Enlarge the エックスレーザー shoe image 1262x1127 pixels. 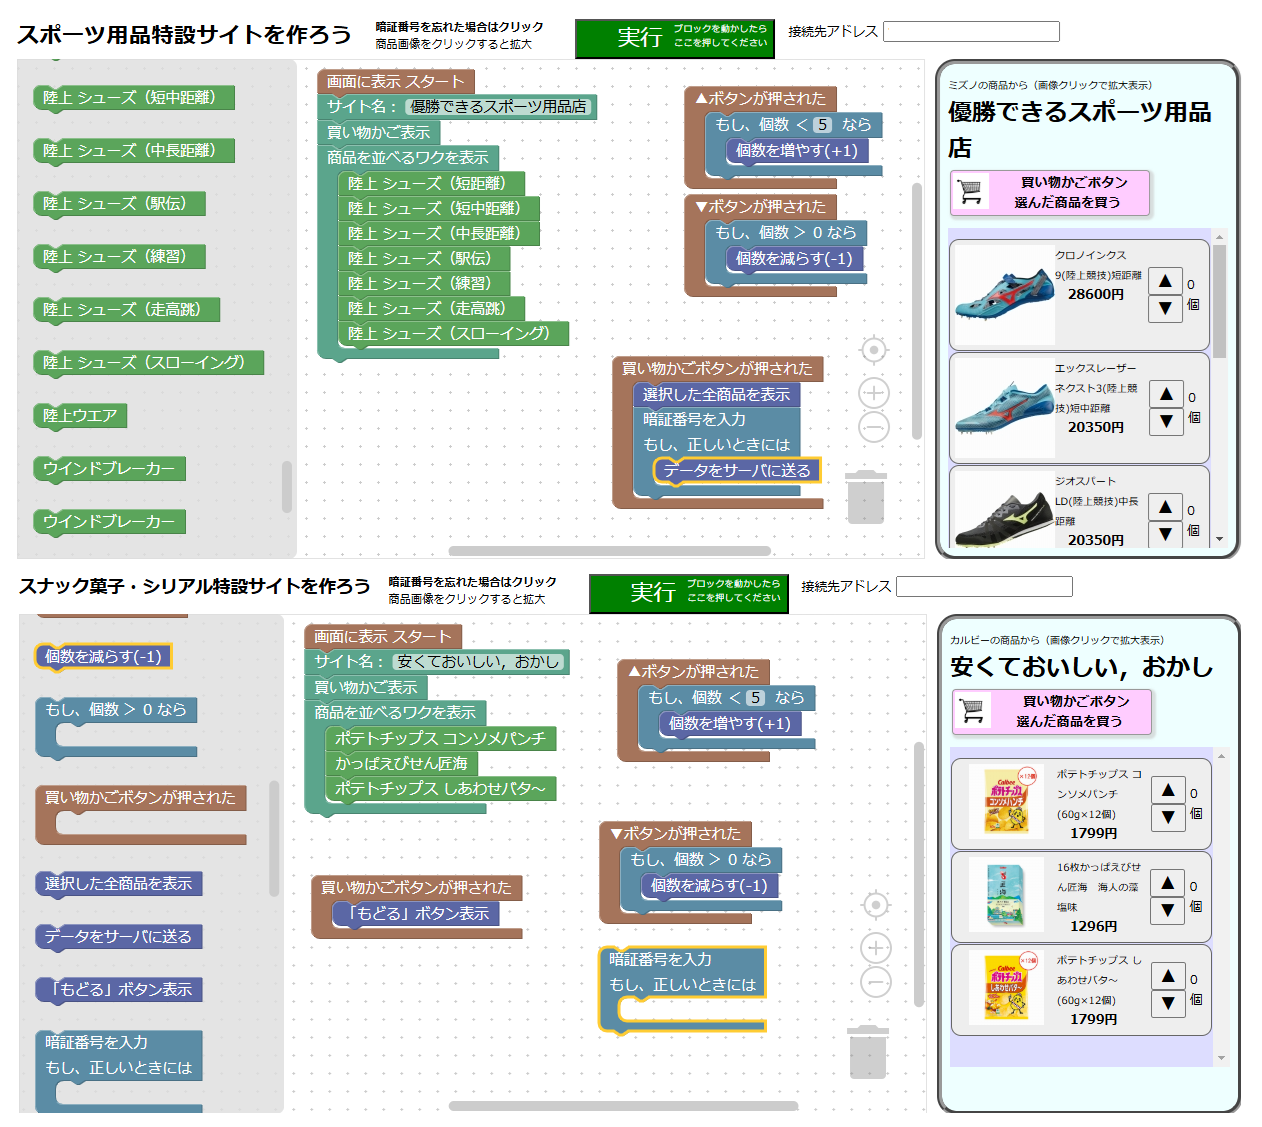[x=1004, y=408]
